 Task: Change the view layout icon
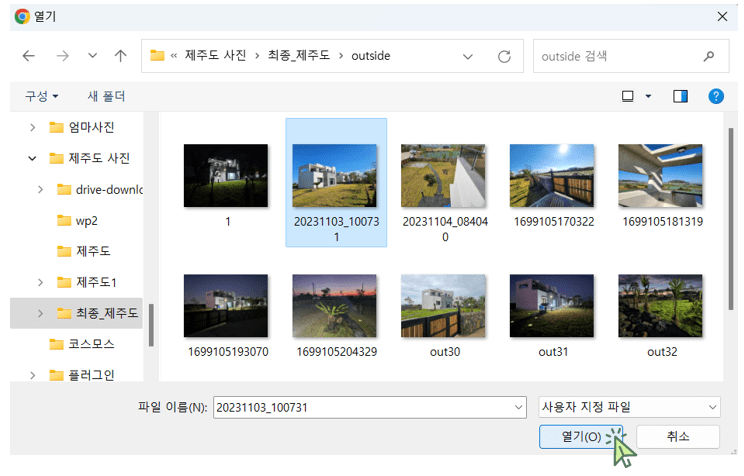point(627,96)
